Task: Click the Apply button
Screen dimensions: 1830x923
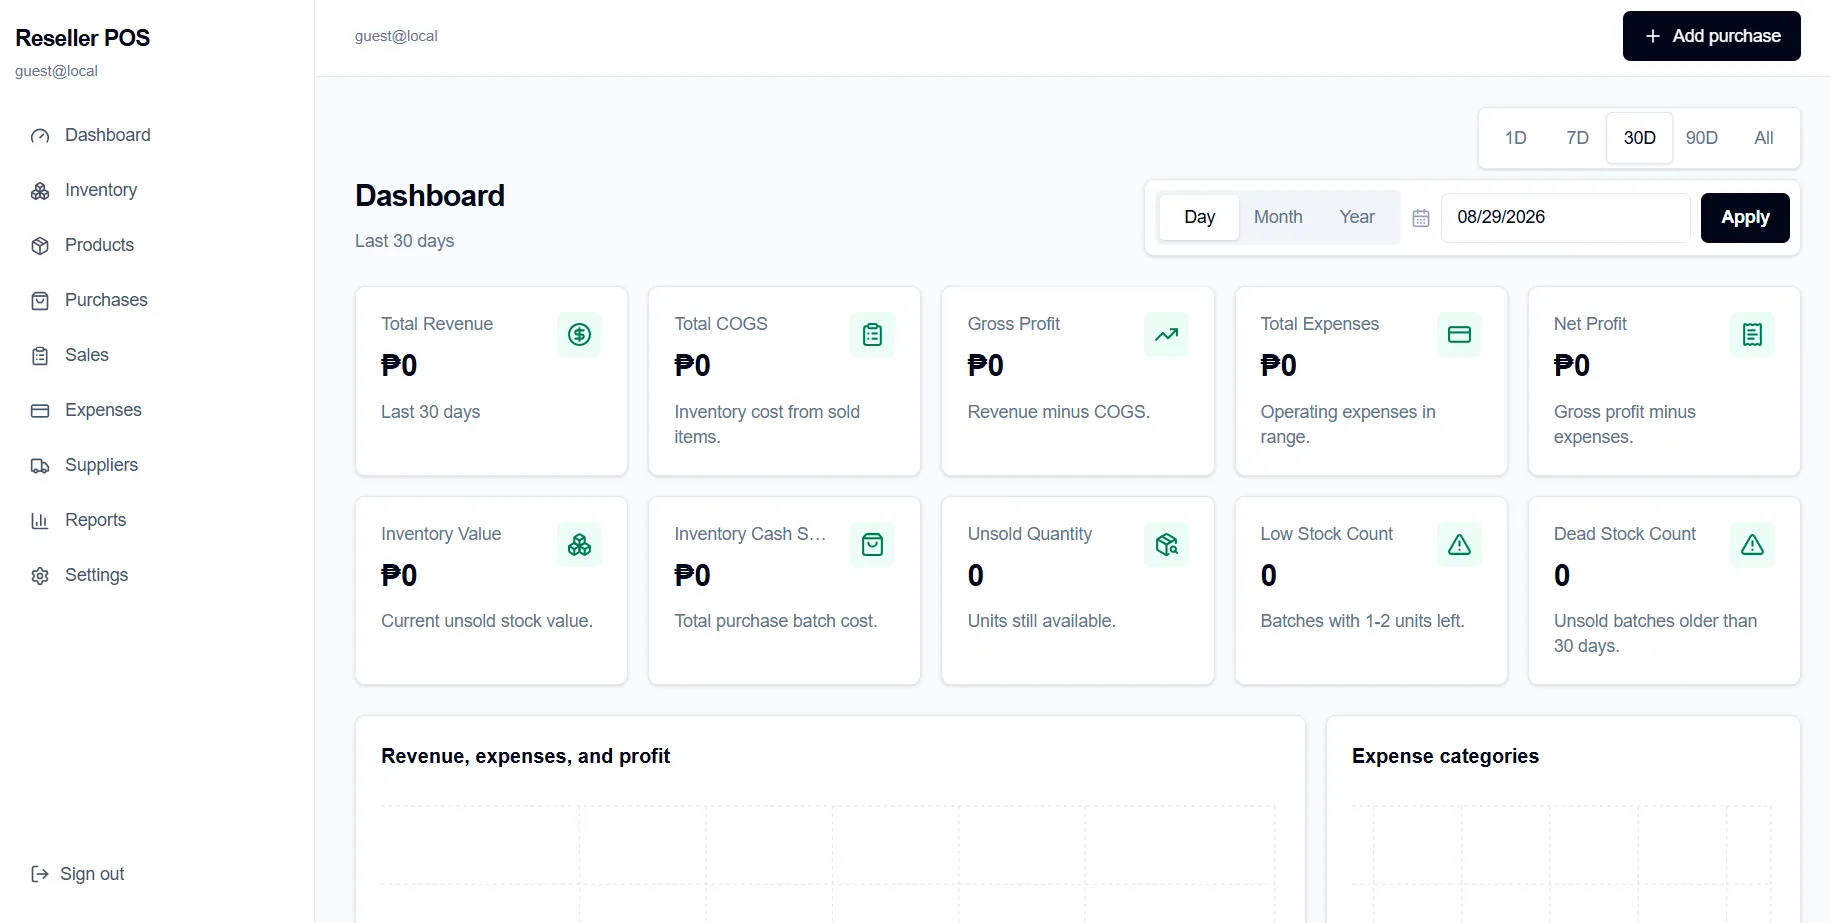Action: click(1745, 218)
